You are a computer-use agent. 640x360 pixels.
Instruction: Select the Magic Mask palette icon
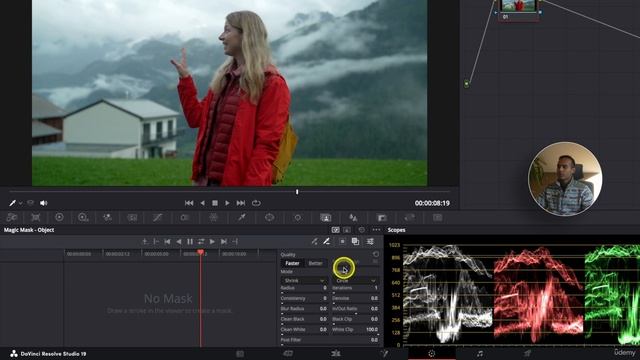coord(325,218)
